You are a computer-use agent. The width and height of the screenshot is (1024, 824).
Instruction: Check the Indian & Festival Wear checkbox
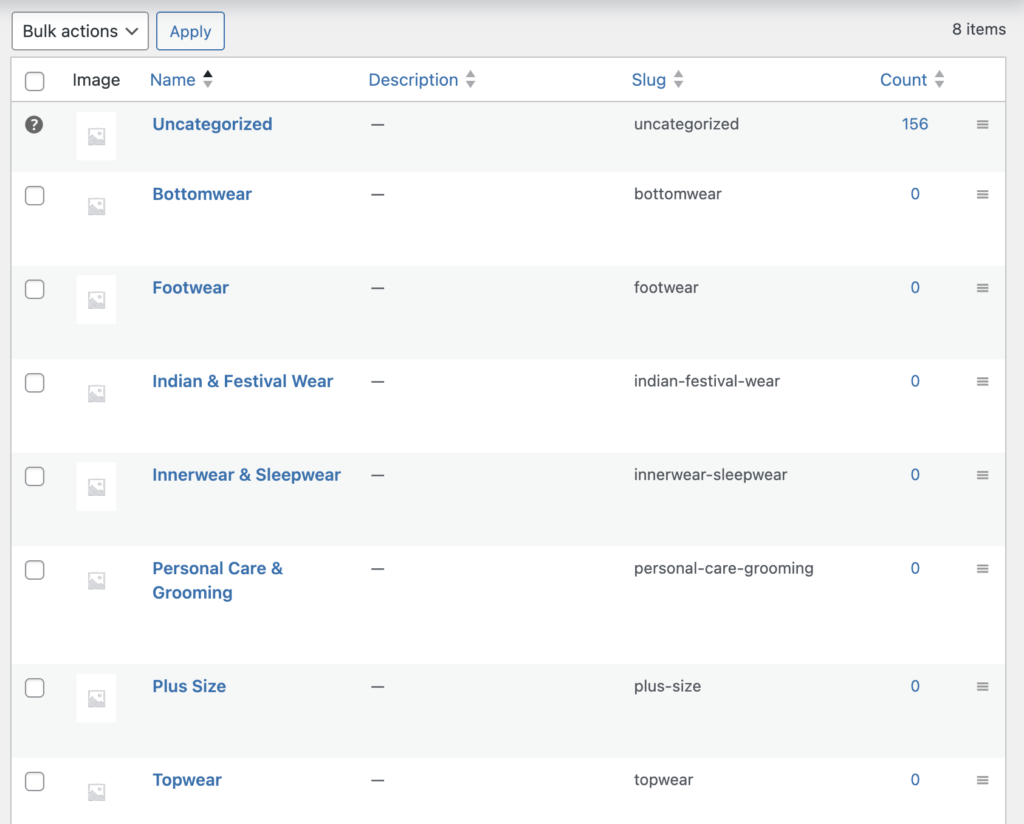click(x=35, y=382)
